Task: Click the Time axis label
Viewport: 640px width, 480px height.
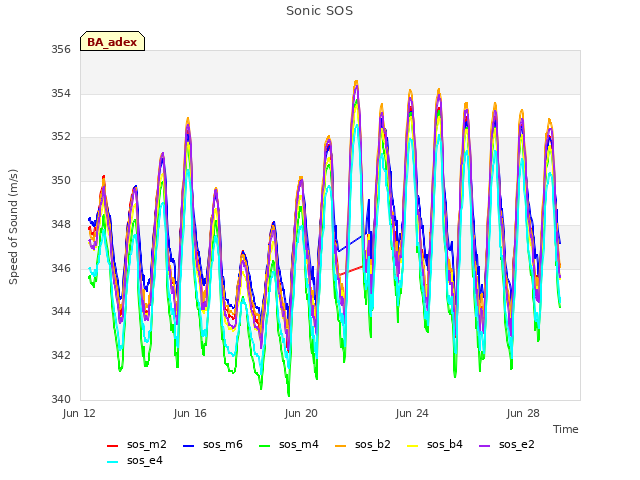Action: (x=566, y=429)
